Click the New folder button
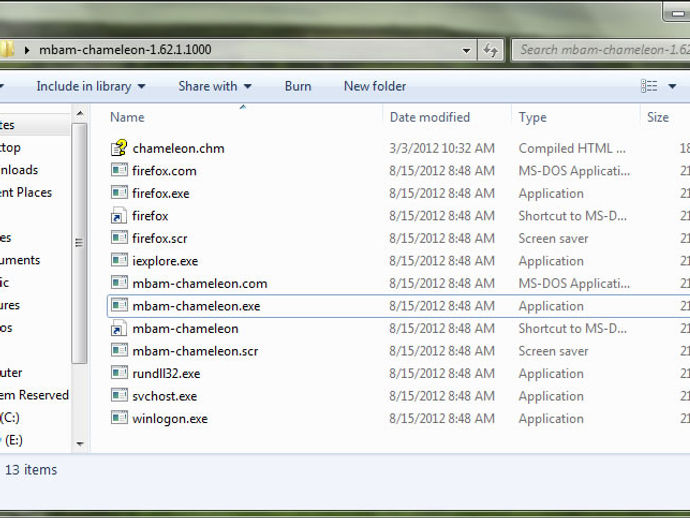690x518 pixels. coord(375,86)
